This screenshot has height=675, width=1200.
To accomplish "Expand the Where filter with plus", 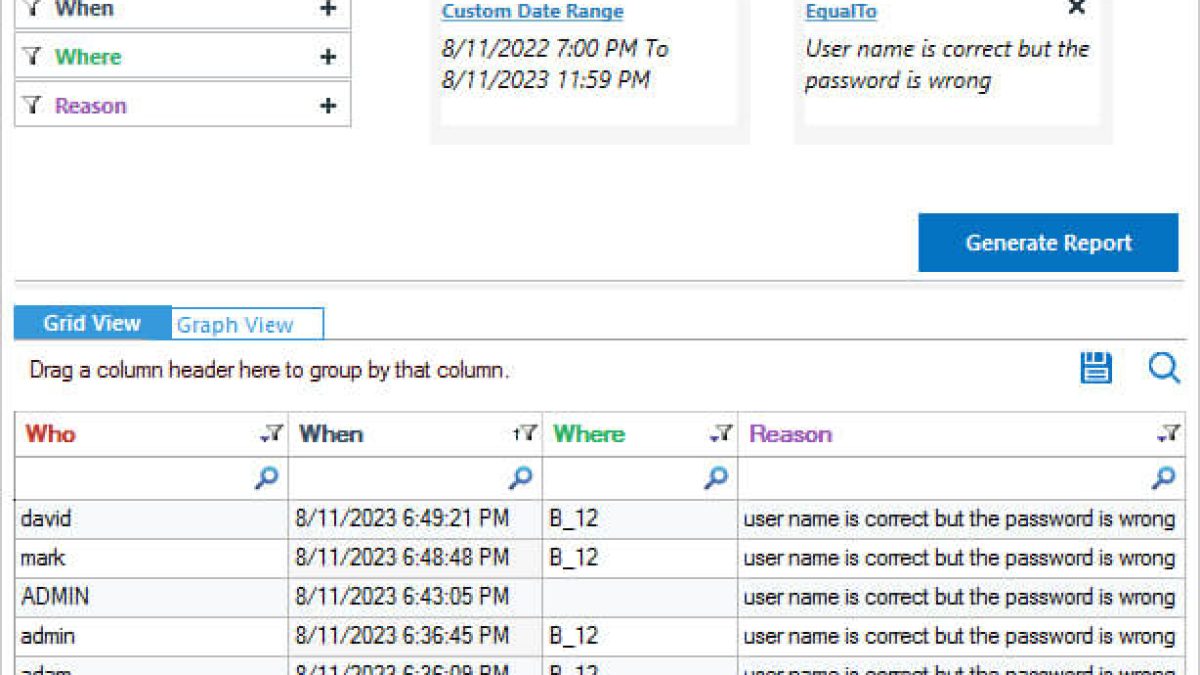I will pos(327,57).
